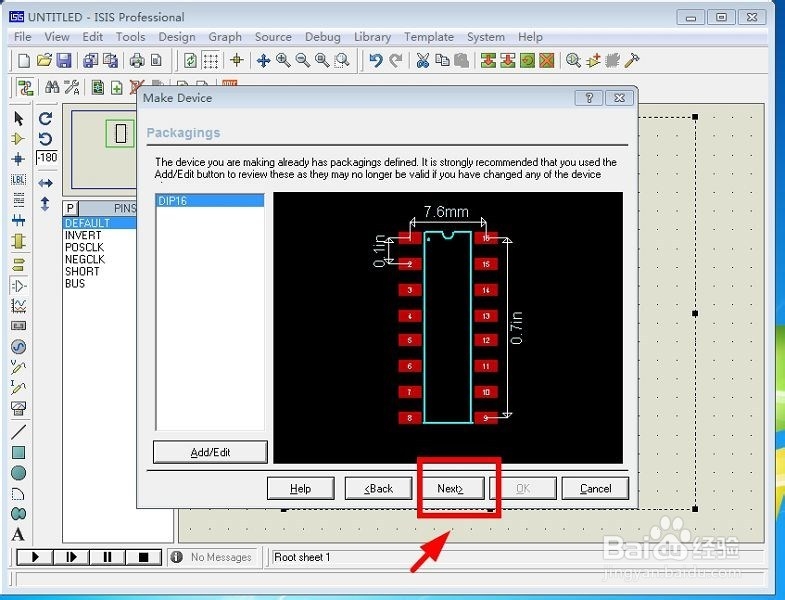The width and height of the screenshot is (785, 600).
Task: Click the Pause simulation button
Action: (107, 557)
